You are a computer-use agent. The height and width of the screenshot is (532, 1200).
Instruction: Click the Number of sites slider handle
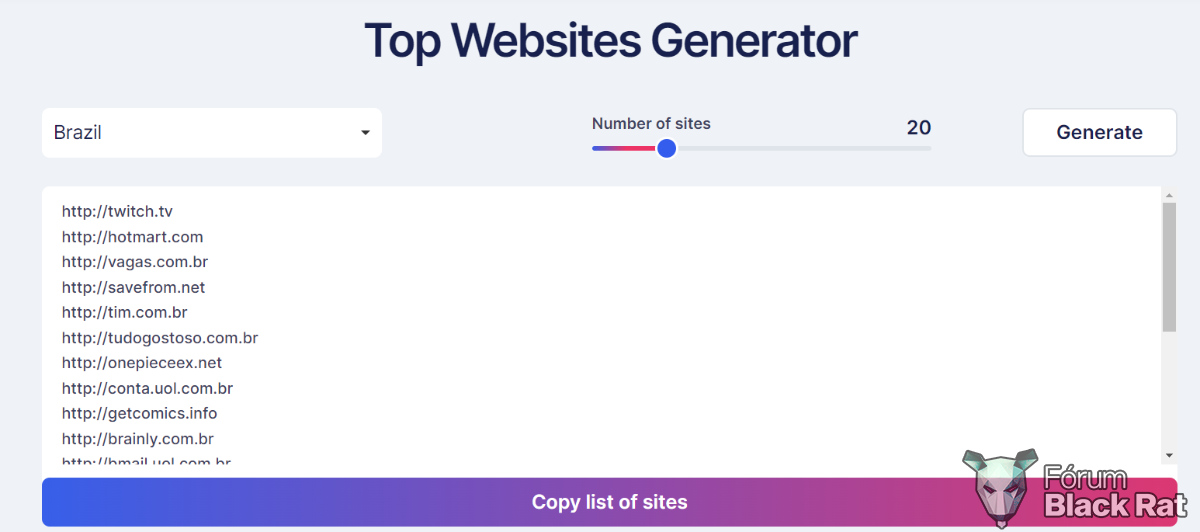coord(667,148)
